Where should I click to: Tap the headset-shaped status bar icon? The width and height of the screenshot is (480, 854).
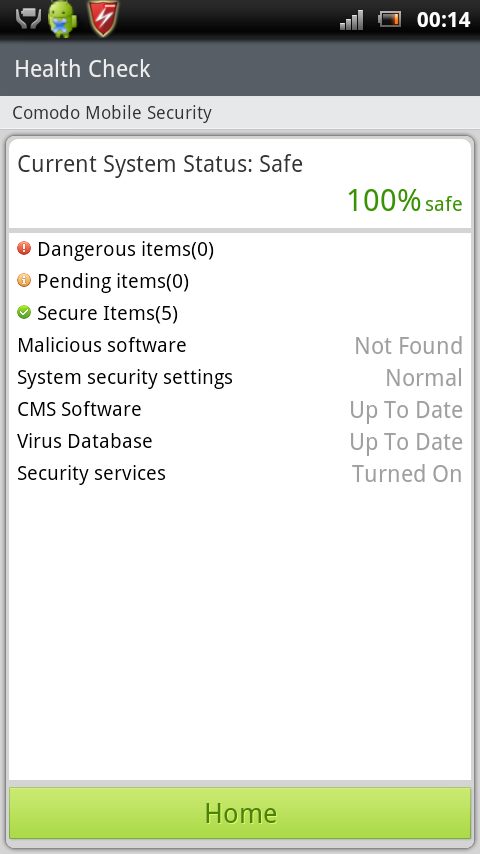pyautogui.click(x=28, y=20)
